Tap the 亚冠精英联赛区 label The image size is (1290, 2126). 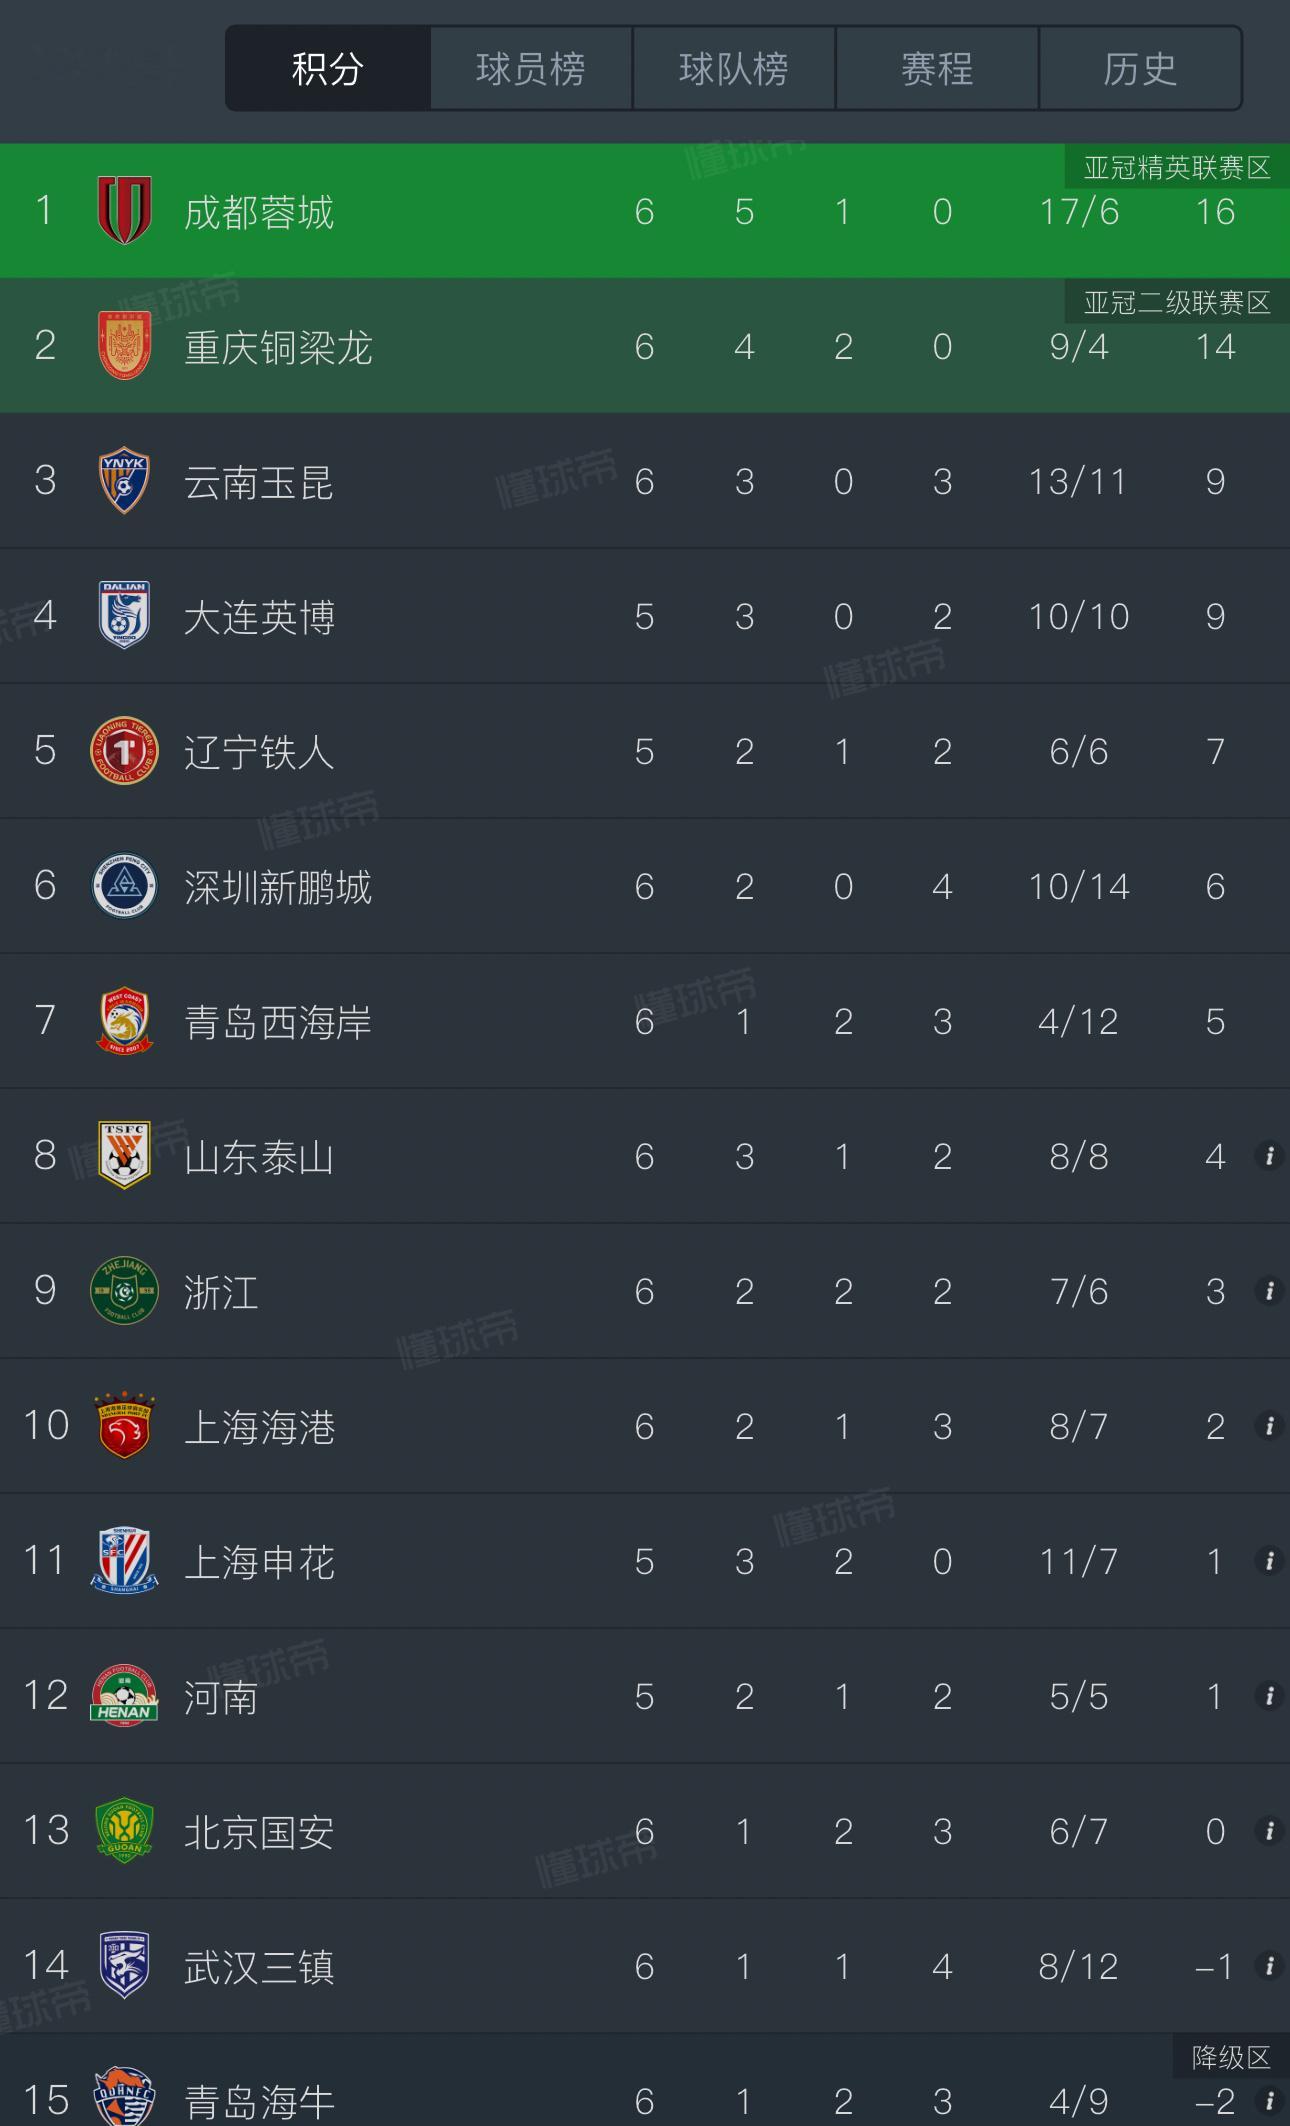point(1176,167)
